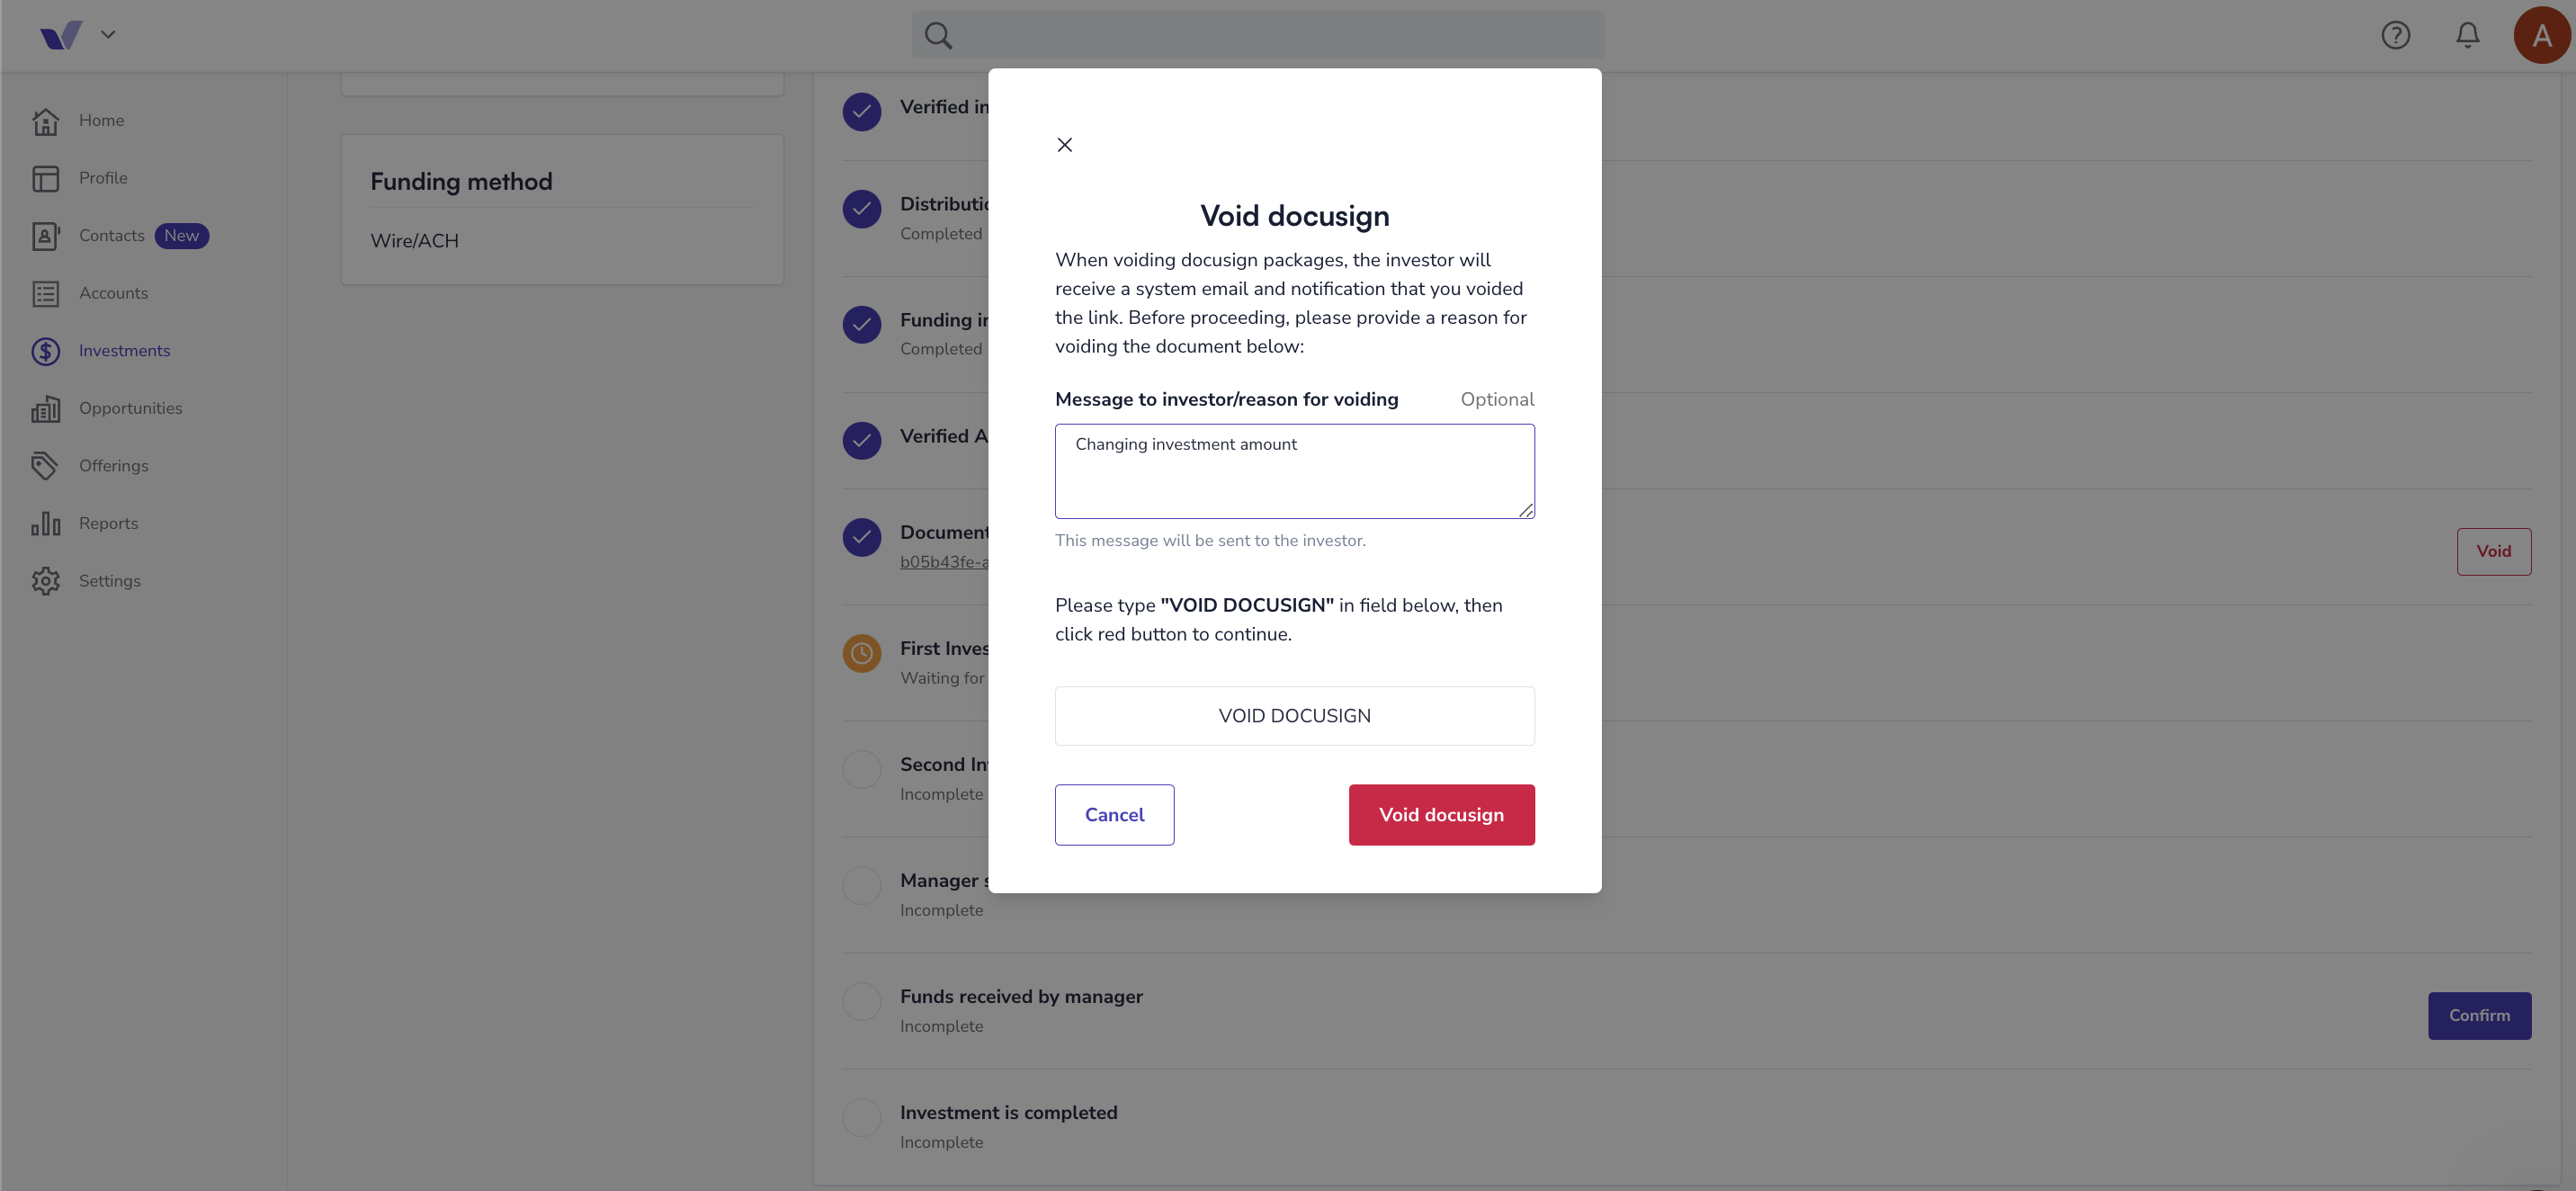Image resolution: width=2576 pixels, height=1191 pixels.
Task: Open the Reports bar chart icon
Action: tap(46, 523)
